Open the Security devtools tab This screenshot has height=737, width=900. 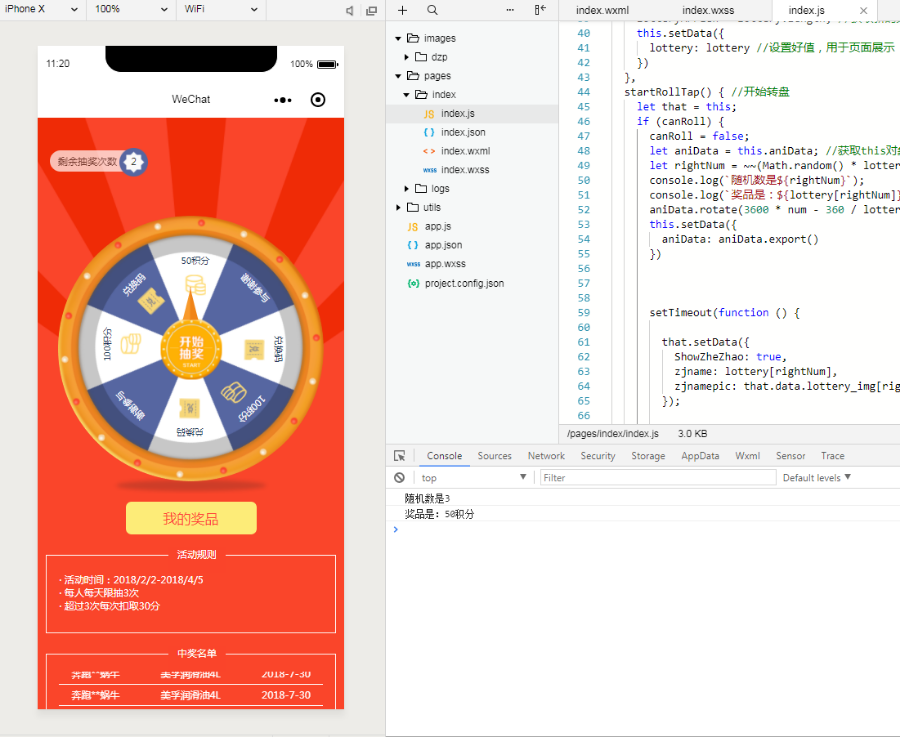598,456
